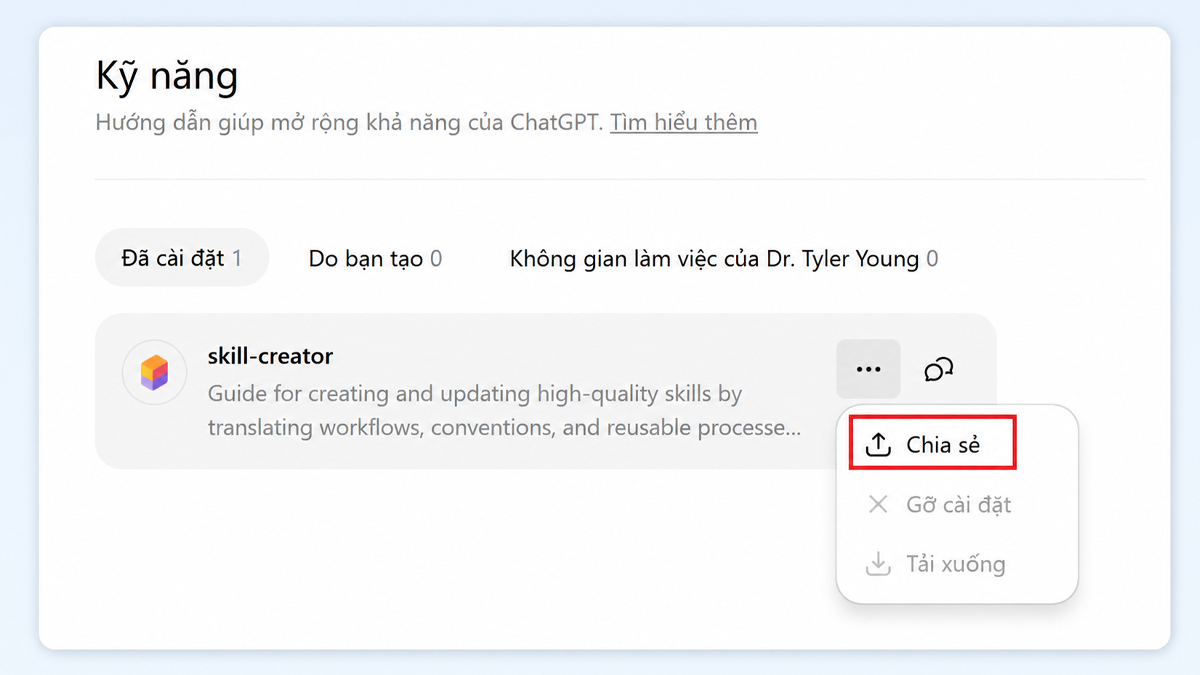Choose Gỡ cài đặt from the menu
1200x675 pixels.
(x=957, y=504)
